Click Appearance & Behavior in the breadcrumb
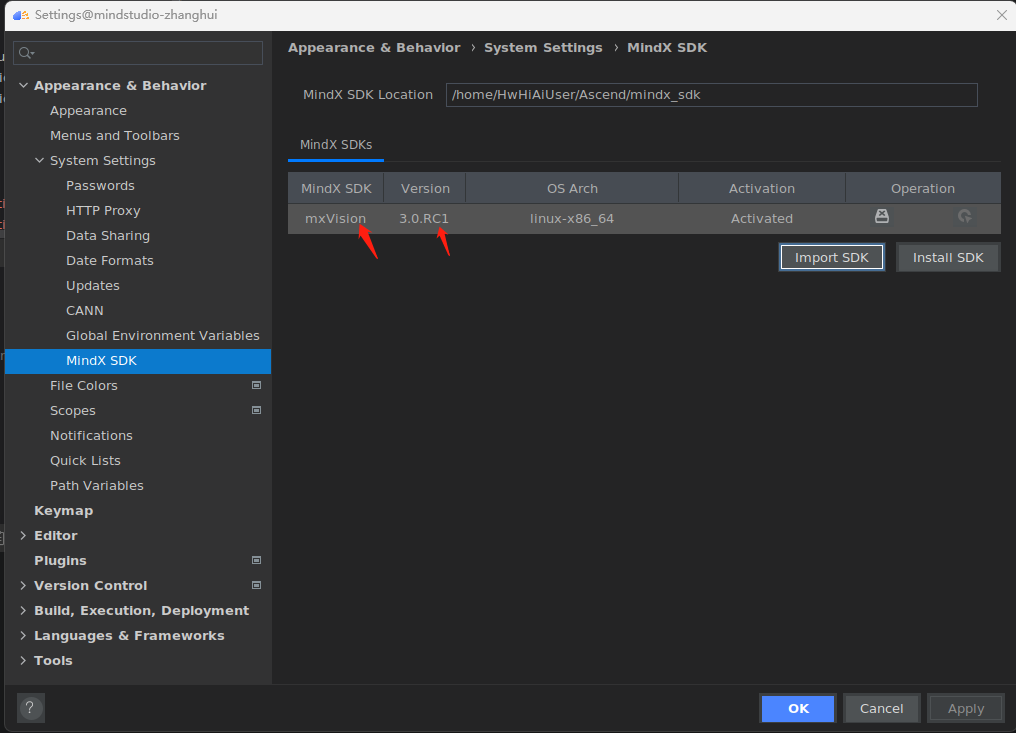Viewport: 1016px width, 733px height. pos(374,48)
